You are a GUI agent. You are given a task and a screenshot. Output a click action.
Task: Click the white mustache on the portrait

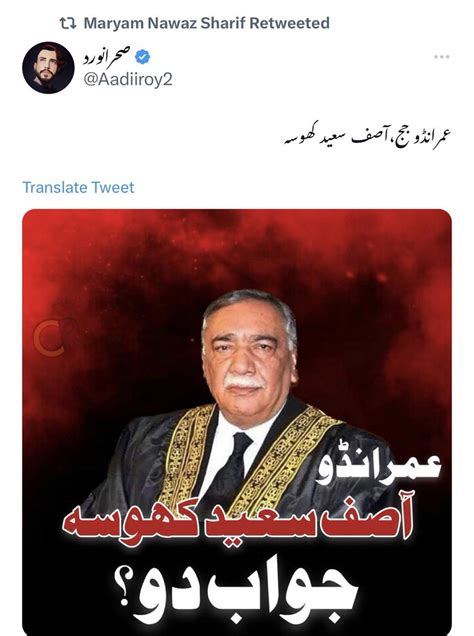click(244, 381)
